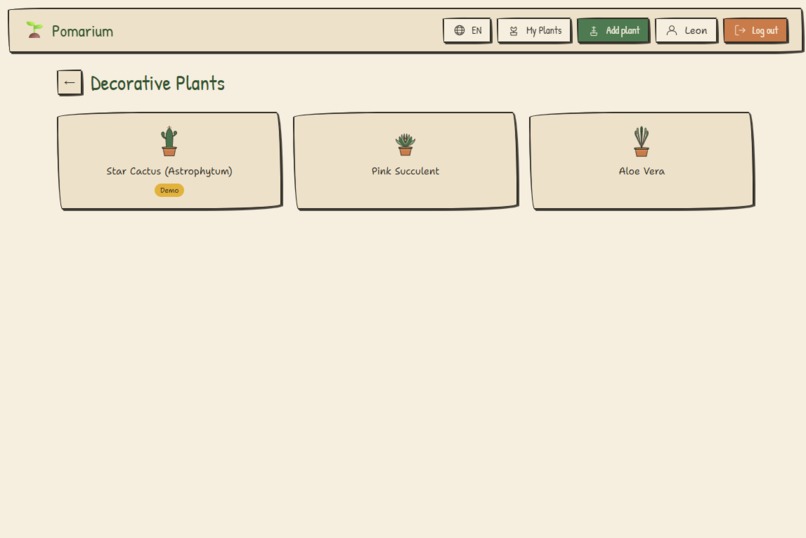Open the Pomarium home title link
The width and height of the screenshot is (806, 538).
point(82,31)
